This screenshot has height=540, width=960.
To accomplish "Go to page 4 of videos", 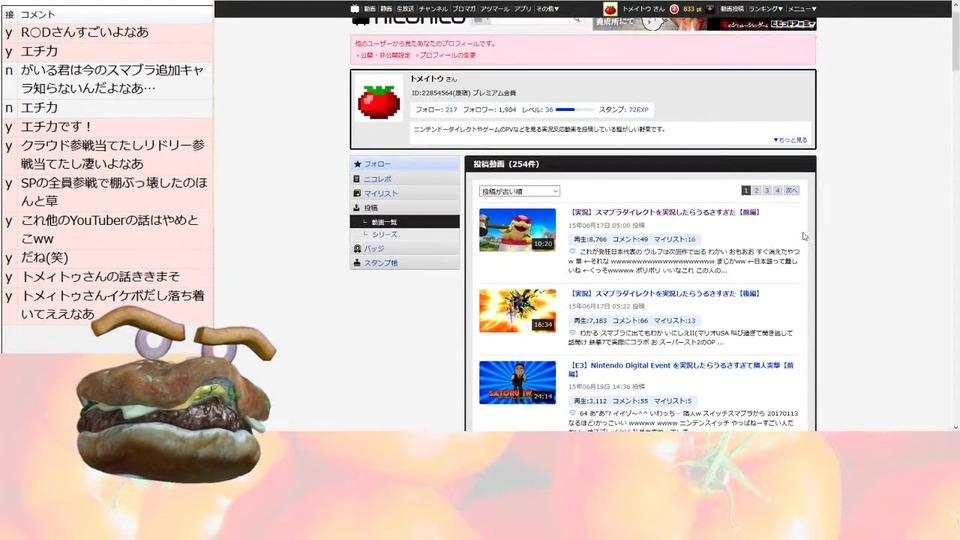I will tap(777, 190).
